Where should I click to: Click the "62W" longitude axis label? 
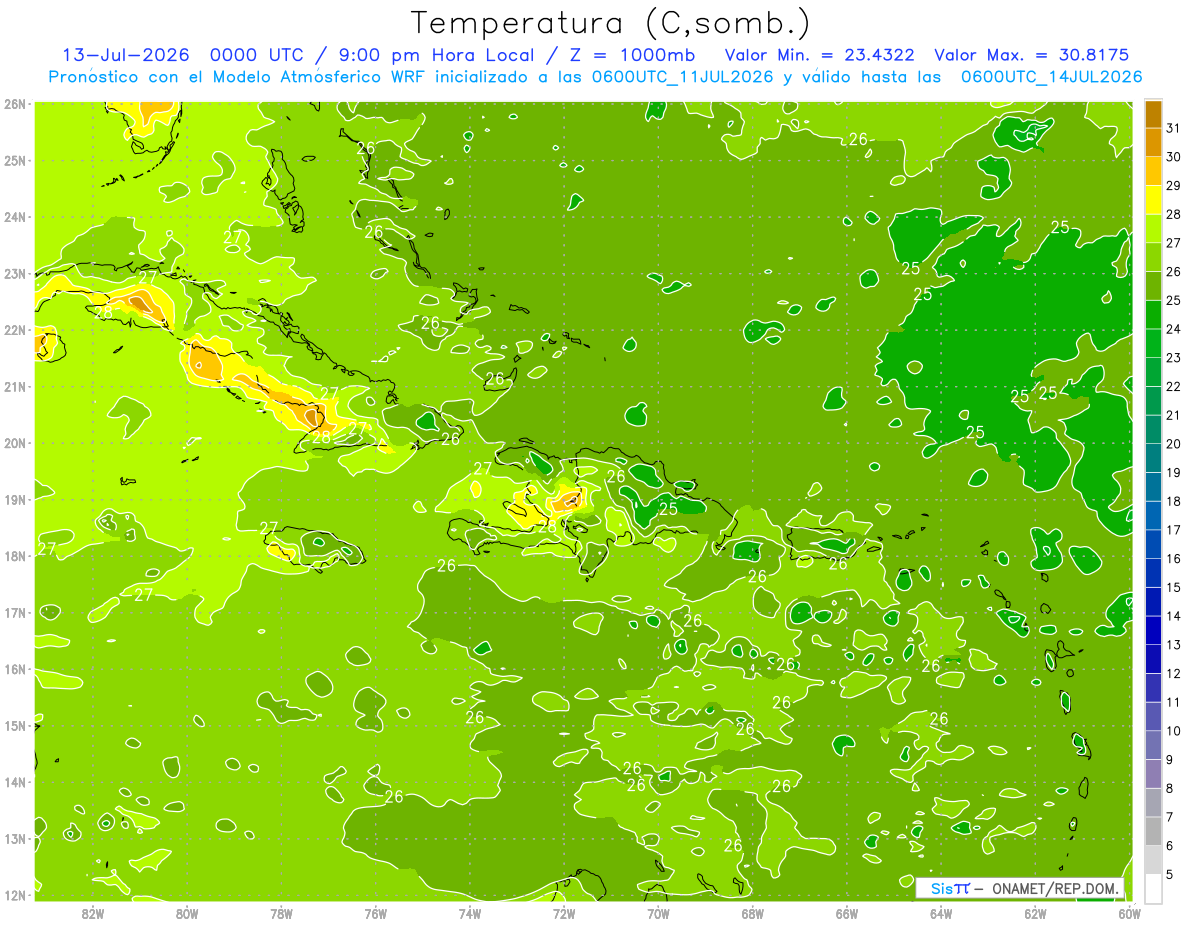(x=1035, y=913)
